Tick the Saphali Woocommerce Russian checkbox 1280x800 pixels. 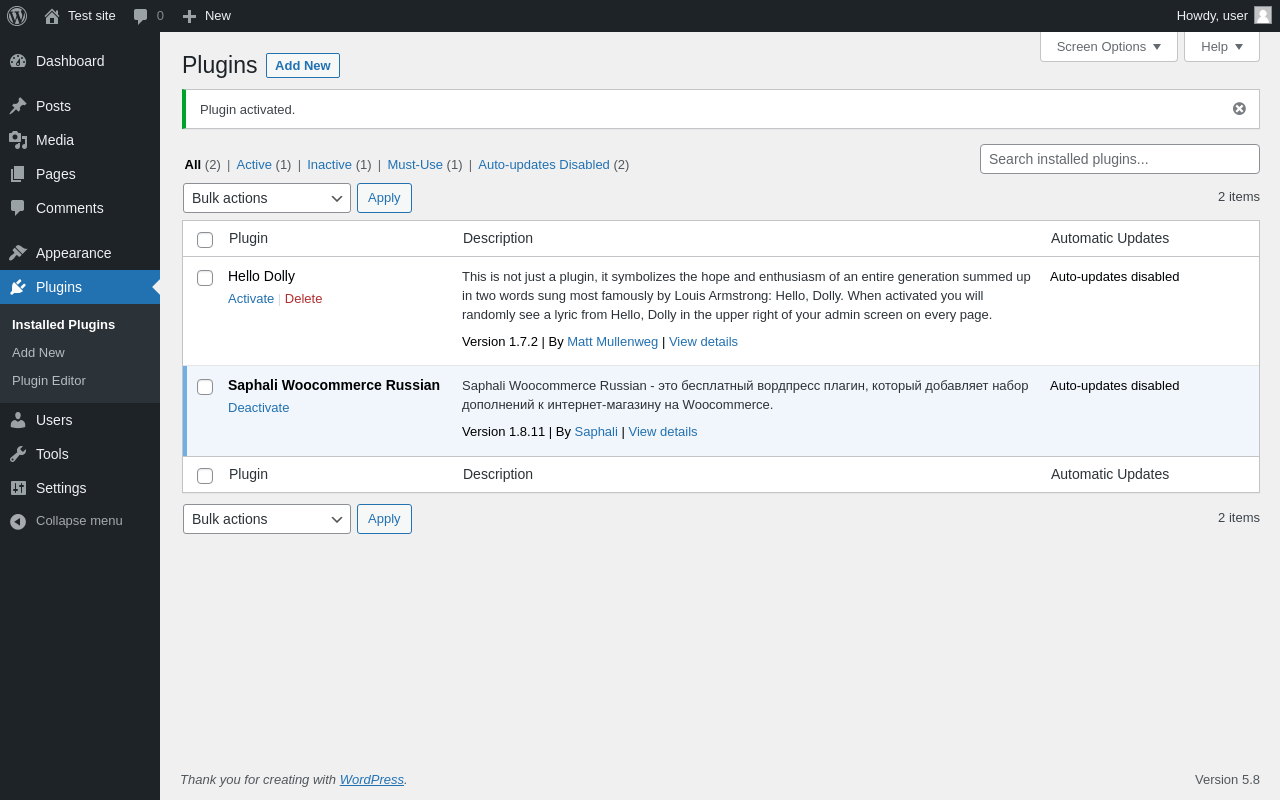point(205,387)
